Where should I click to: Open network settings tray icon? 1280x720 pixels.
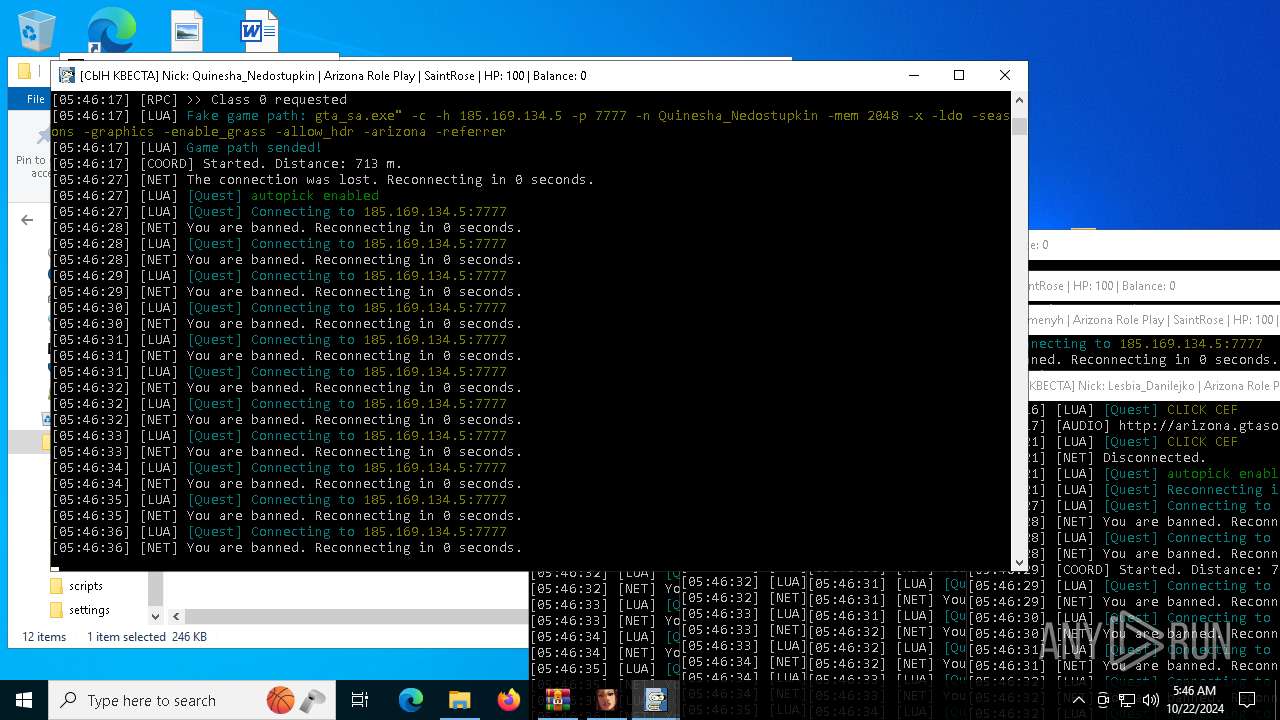pyautogui.click(x=1127, y=700)
